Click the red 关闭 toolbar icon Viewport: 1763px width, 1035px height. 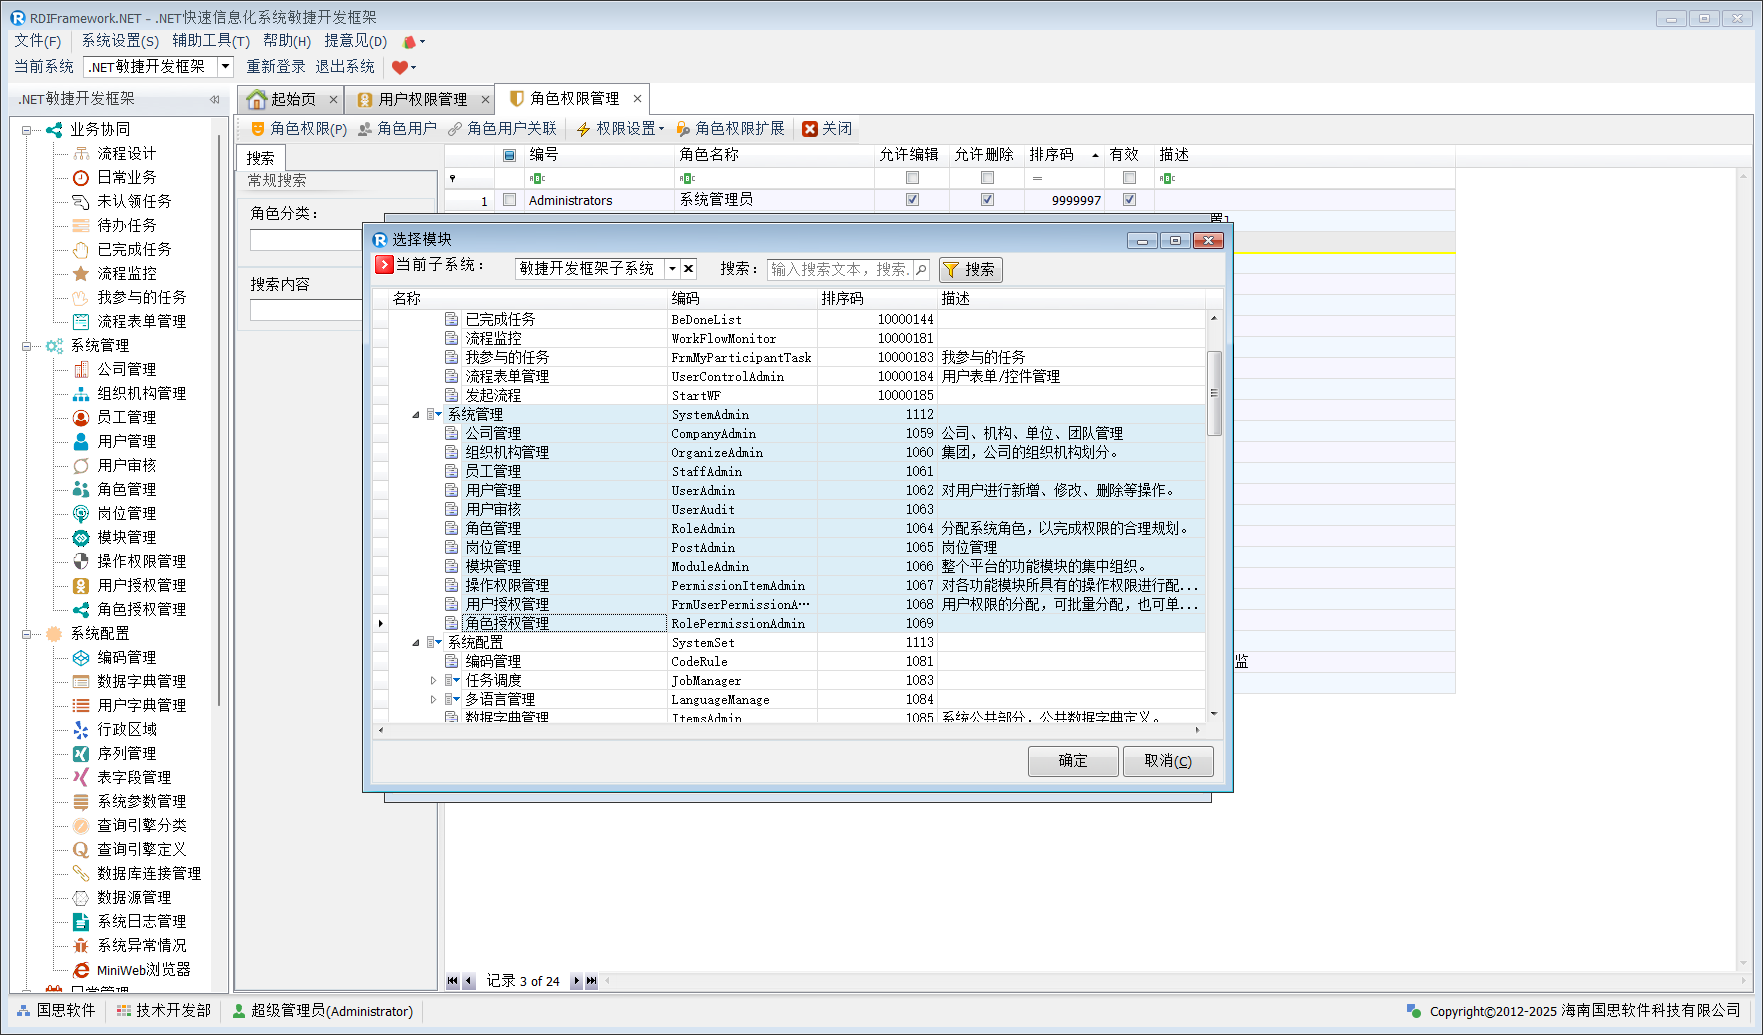tap(810, 129)
